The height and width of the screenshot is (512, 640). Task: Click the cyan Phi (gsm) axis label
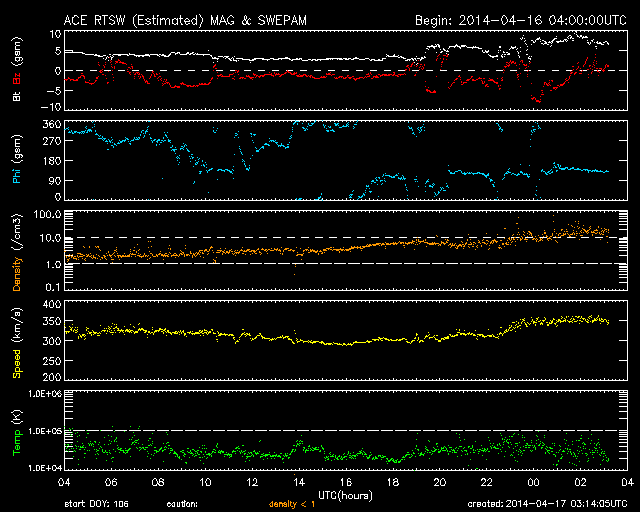click(x=17, y=159)
